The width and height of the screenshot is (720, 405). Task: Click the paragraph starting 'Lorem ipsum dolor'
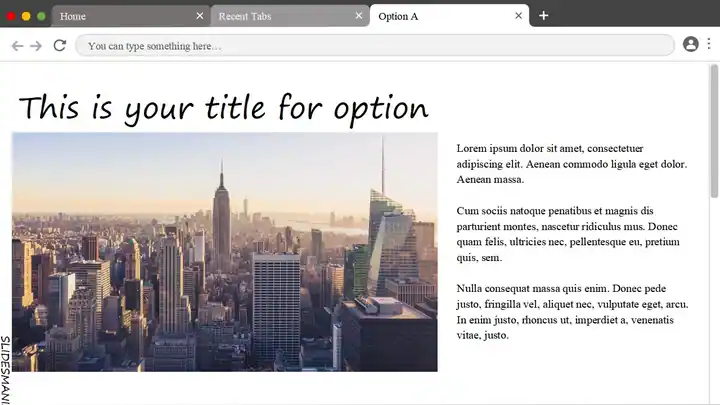[x=572, y=164]
